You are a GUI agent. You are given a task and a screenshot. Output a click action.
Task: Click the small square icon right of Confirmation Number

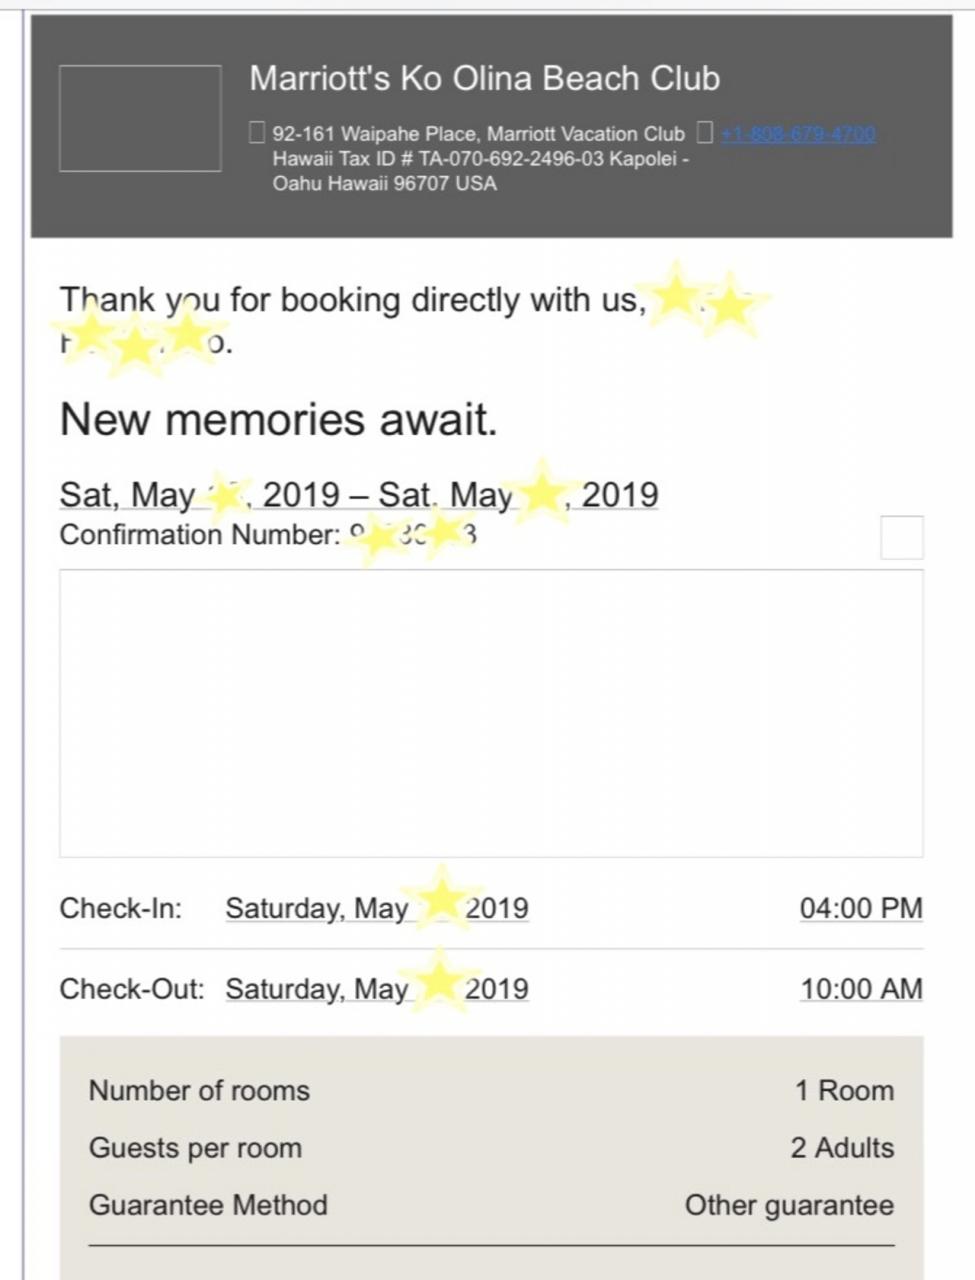pos(902,537)
